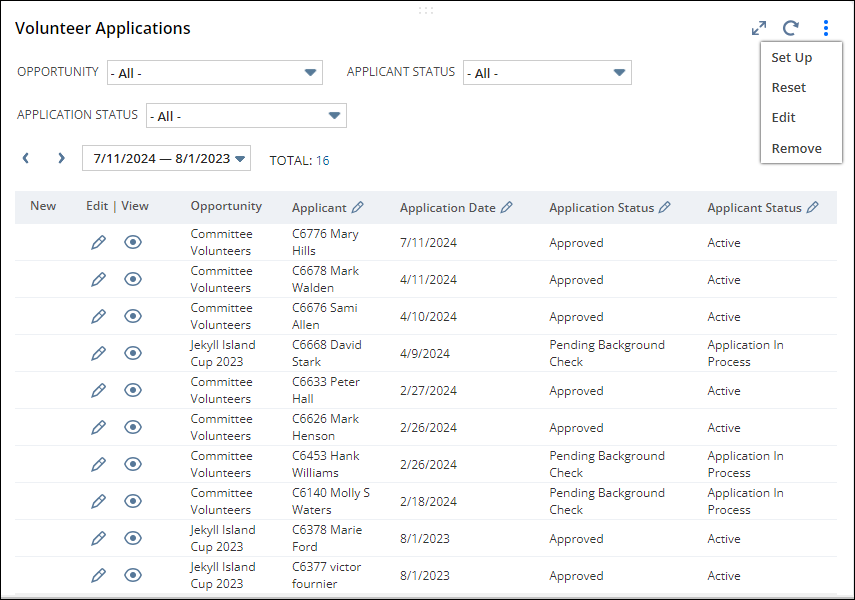This screenshot has height=600, width=855.
Task: View the Peter Hall application via eye icon
Action: (x=132, y=390)
